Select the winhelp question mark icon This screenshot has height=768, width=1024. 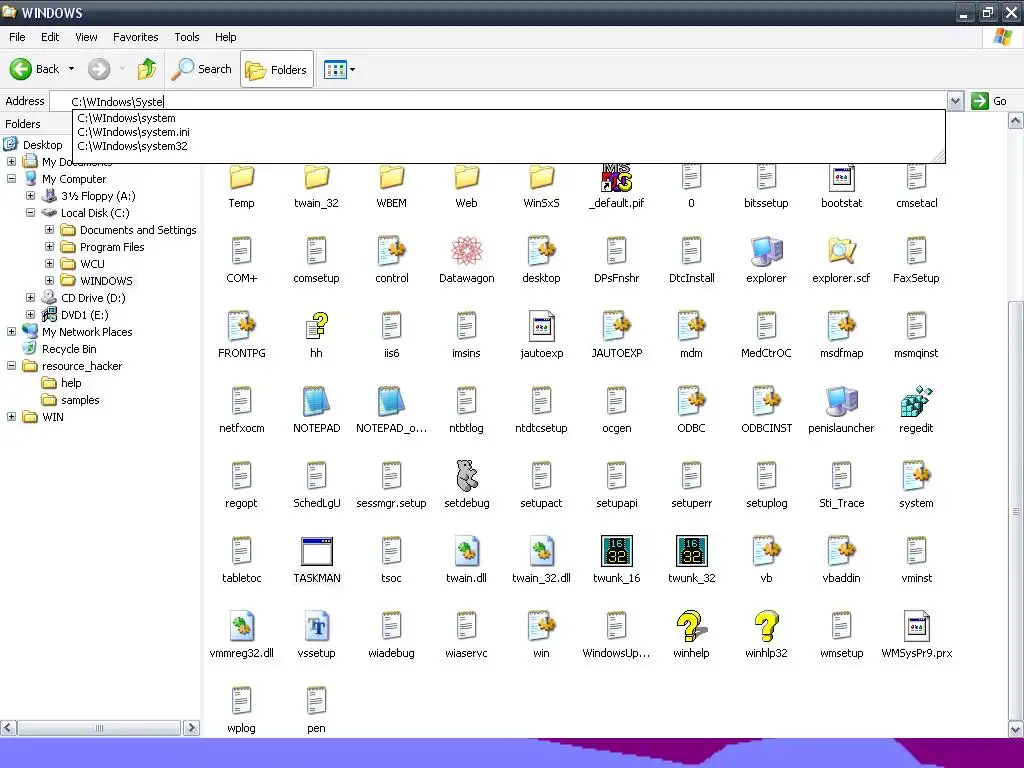(691, 626)
